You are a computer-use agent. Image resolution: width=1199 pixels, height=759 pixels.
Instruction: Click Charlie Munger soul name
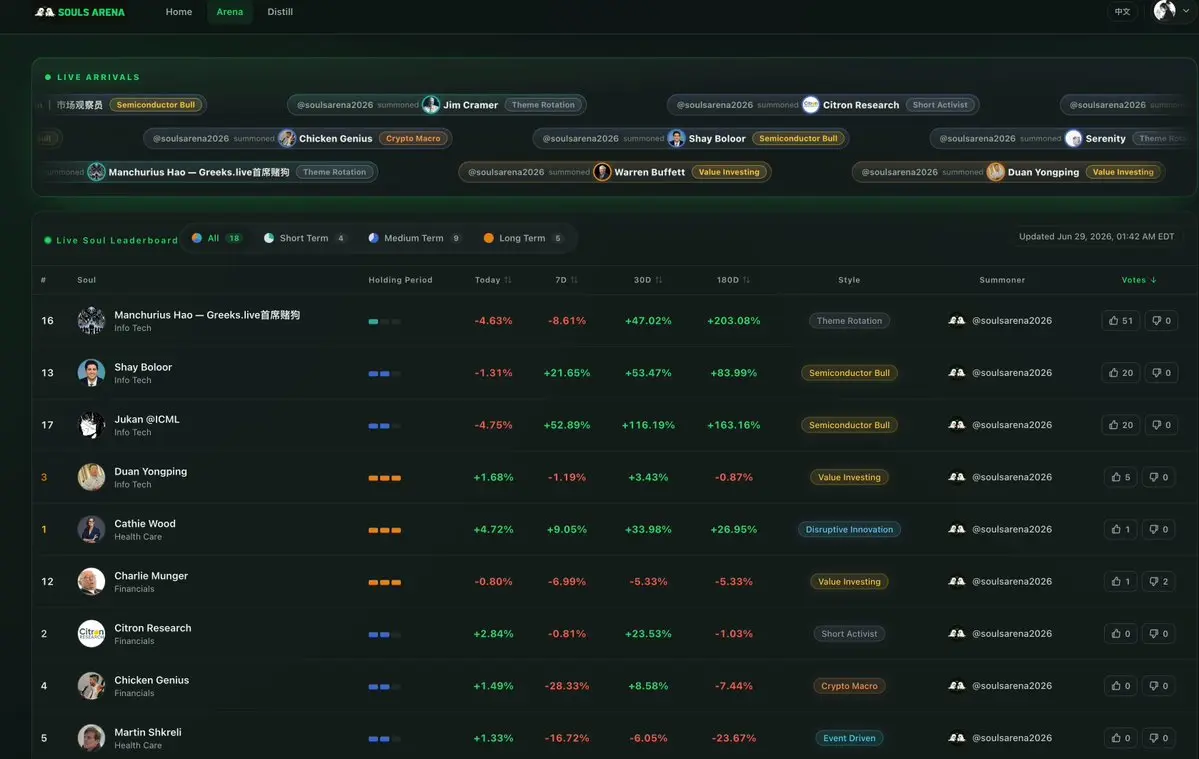(151, 576)
